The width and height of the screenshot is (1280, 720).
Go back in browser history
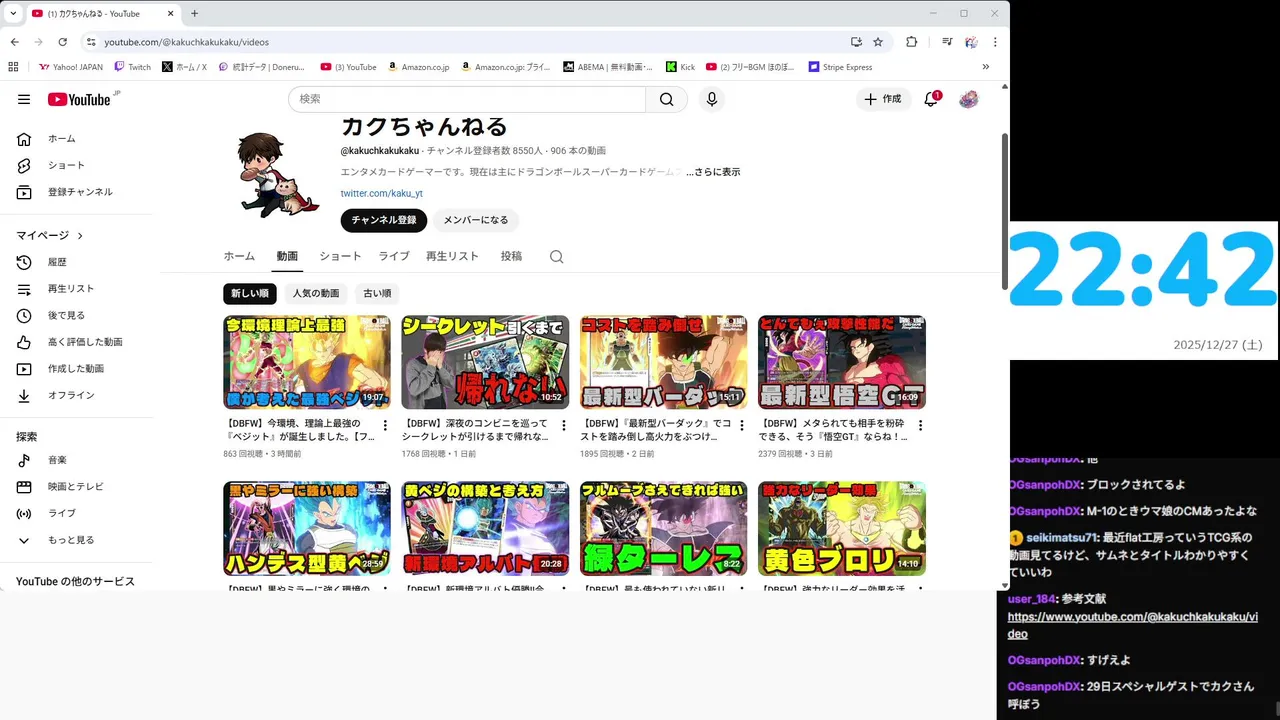pyautogui.click(x=15, y=42)
